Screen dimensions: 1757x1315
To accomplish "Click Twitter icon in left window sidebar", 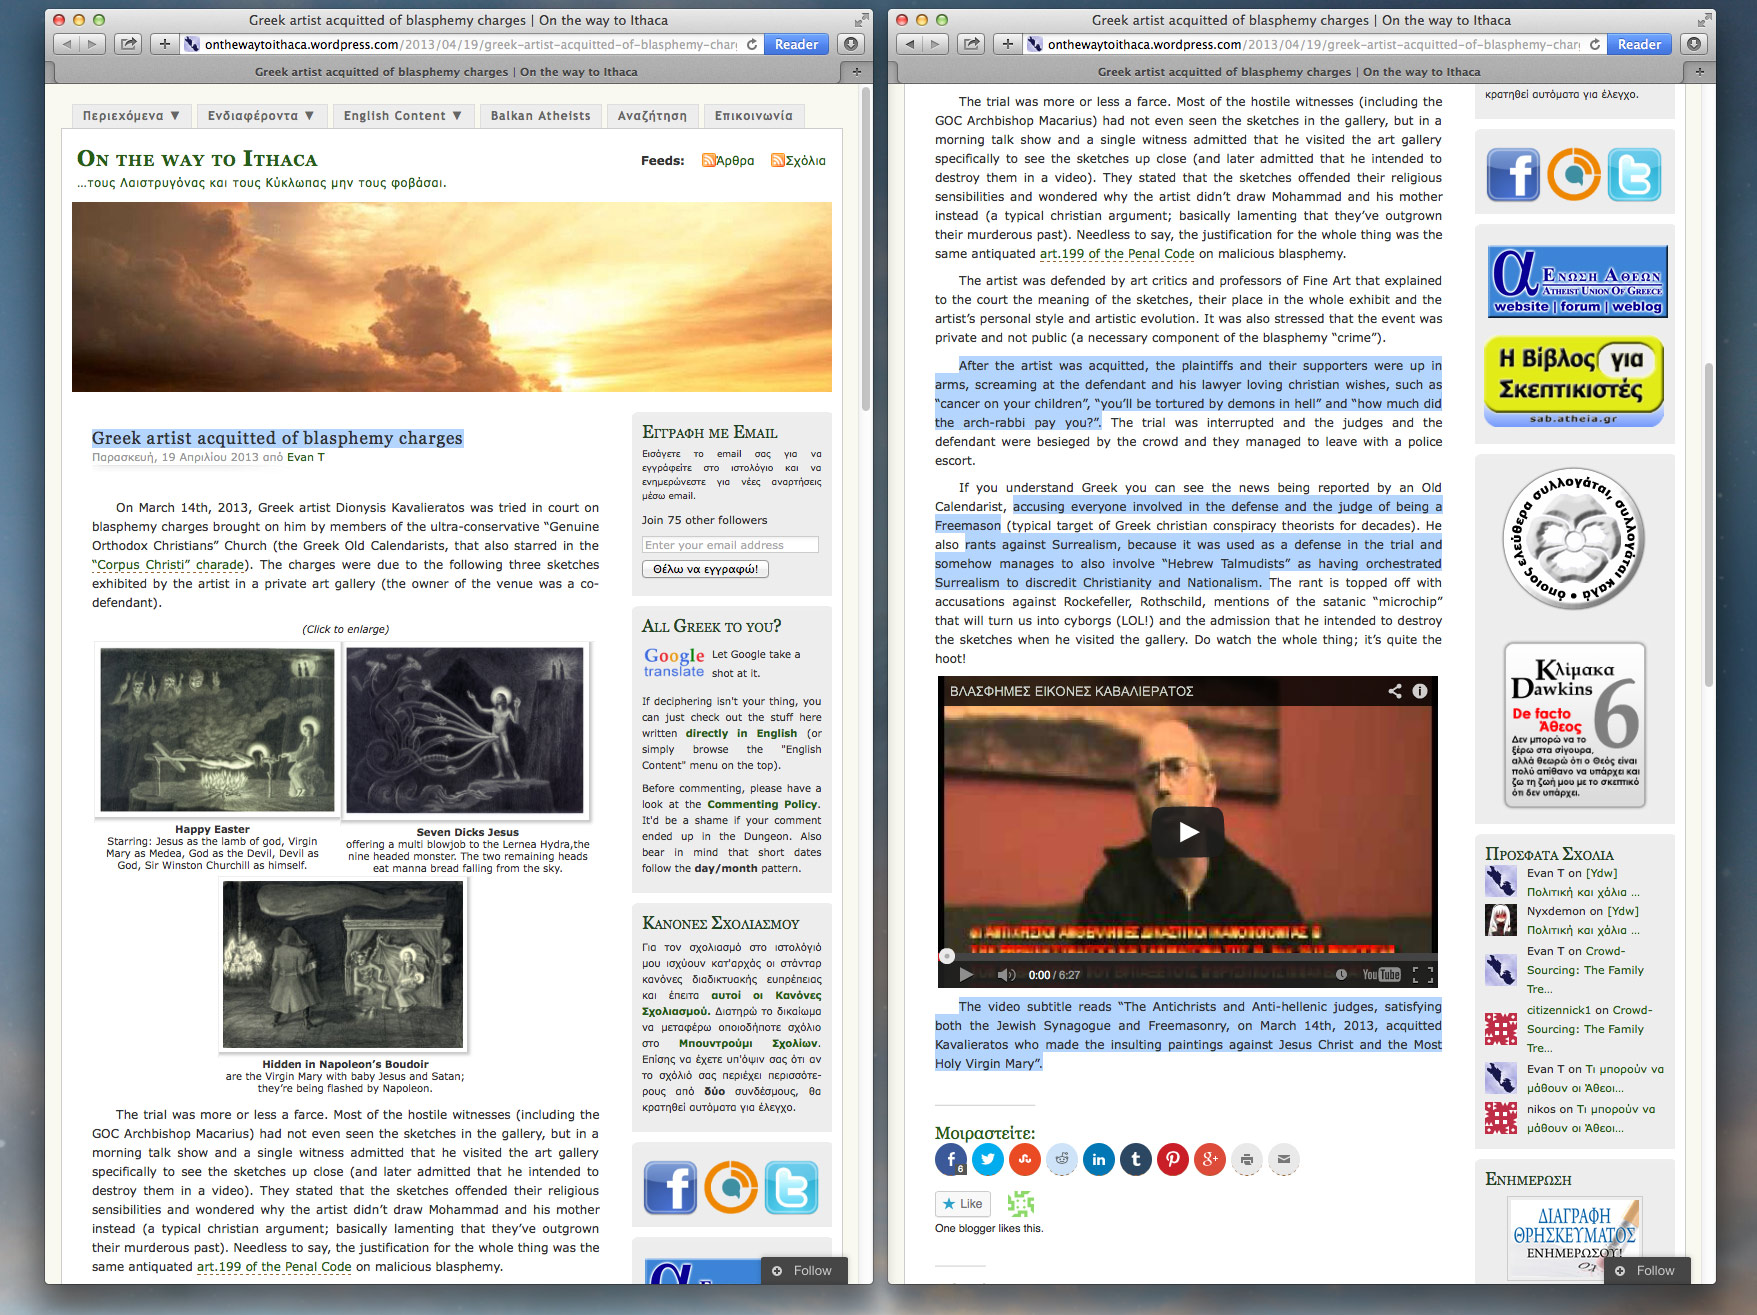I will [791, 1187].
